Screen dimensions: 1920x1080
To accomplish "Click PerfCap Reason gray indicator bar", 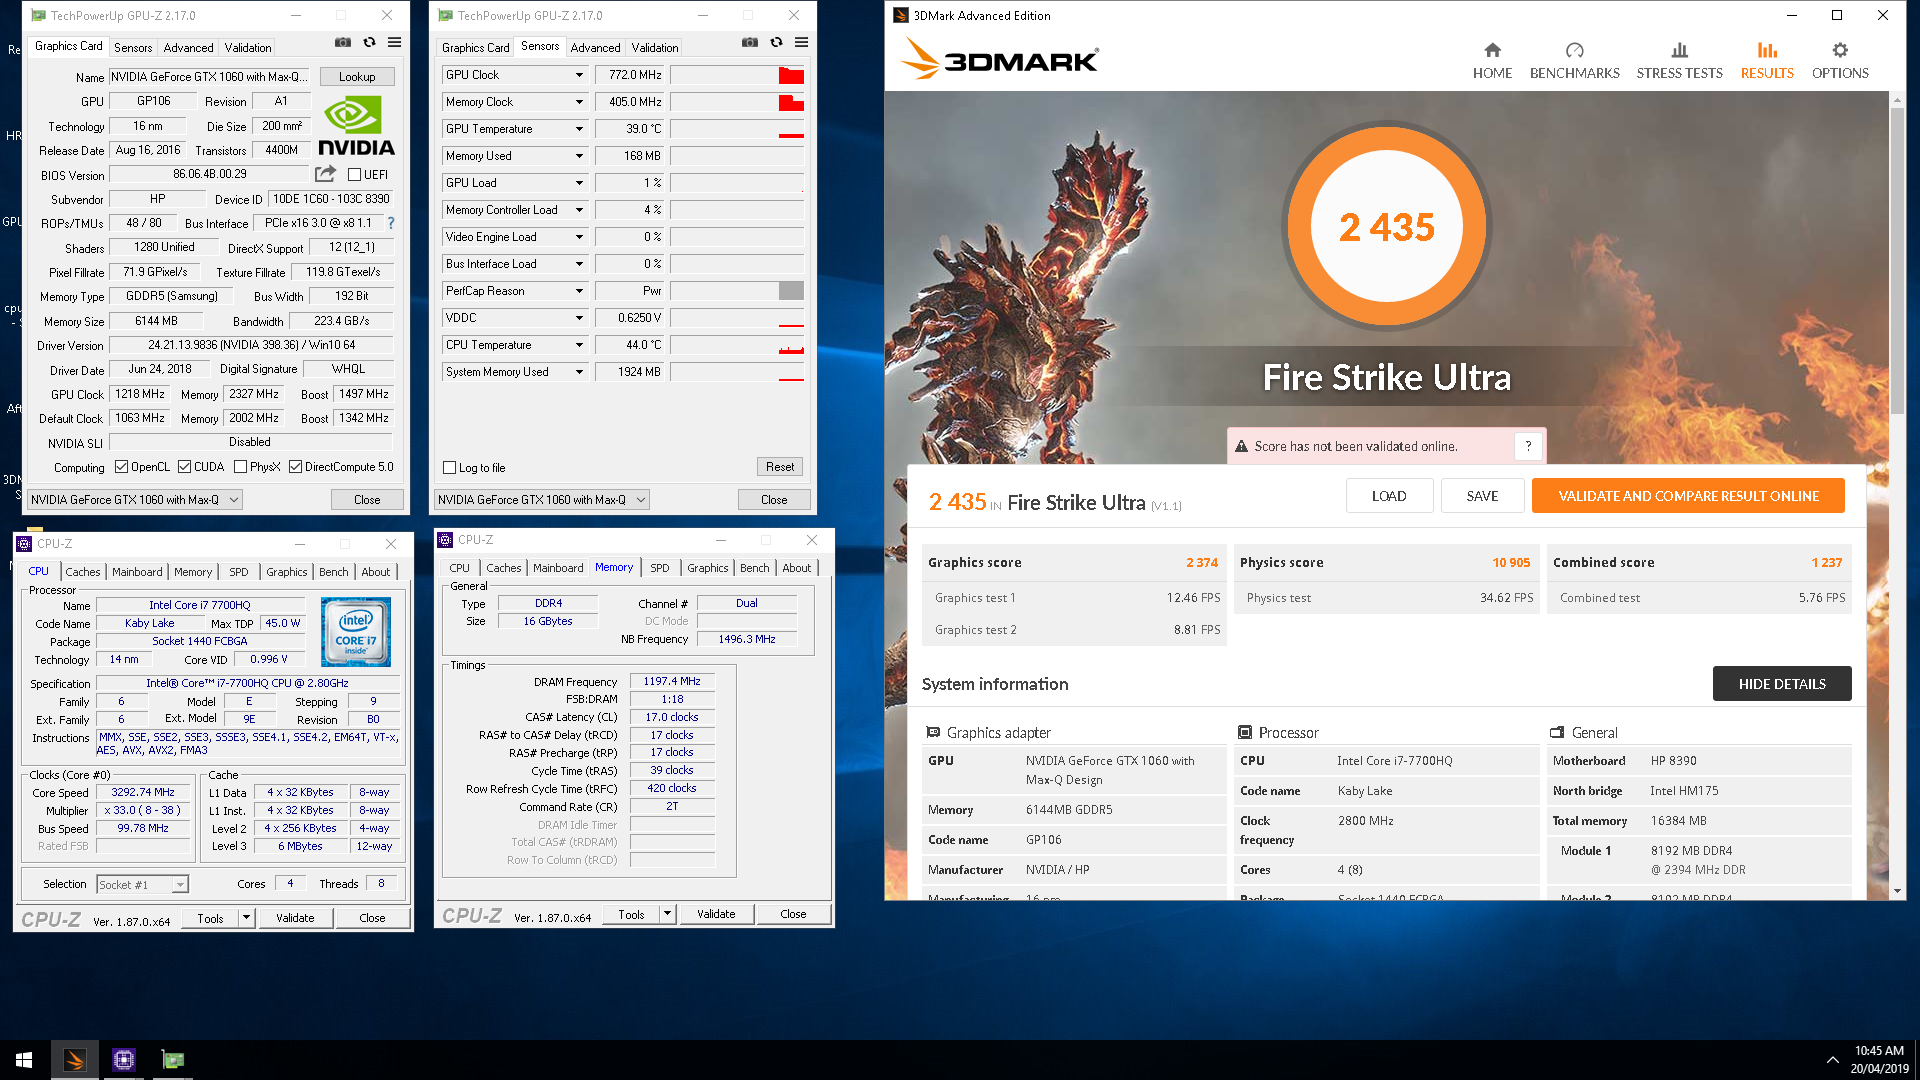I will 791,291.
